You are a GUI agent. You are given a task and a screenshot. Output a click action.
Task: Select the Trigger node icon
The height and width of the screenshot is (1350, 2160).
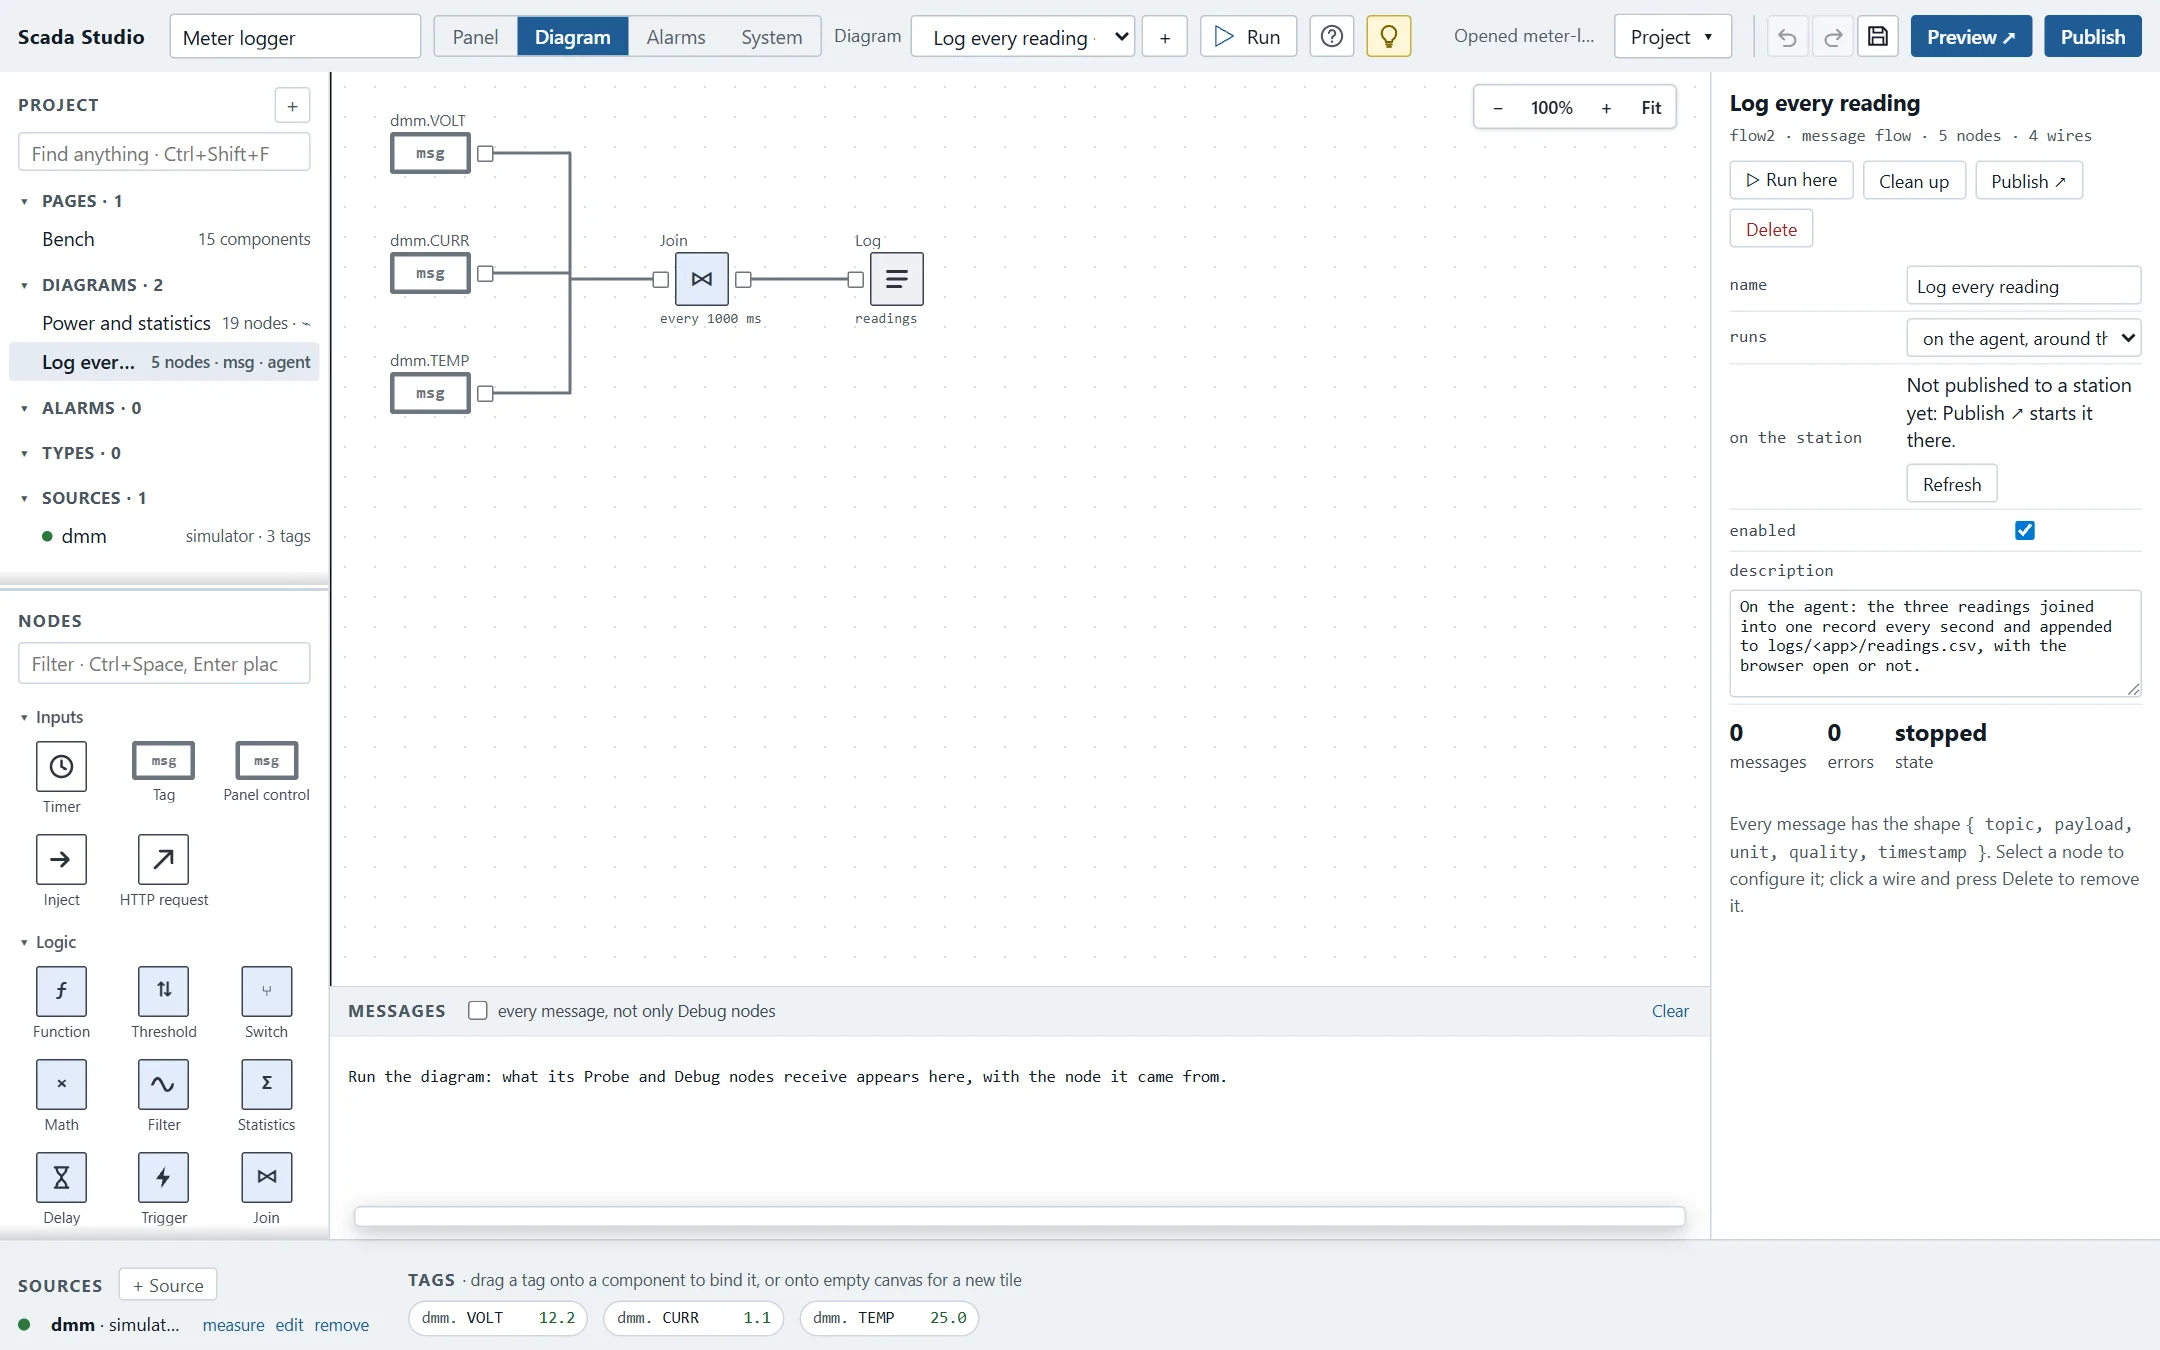pyautogui.click(x=163, y=1177)
